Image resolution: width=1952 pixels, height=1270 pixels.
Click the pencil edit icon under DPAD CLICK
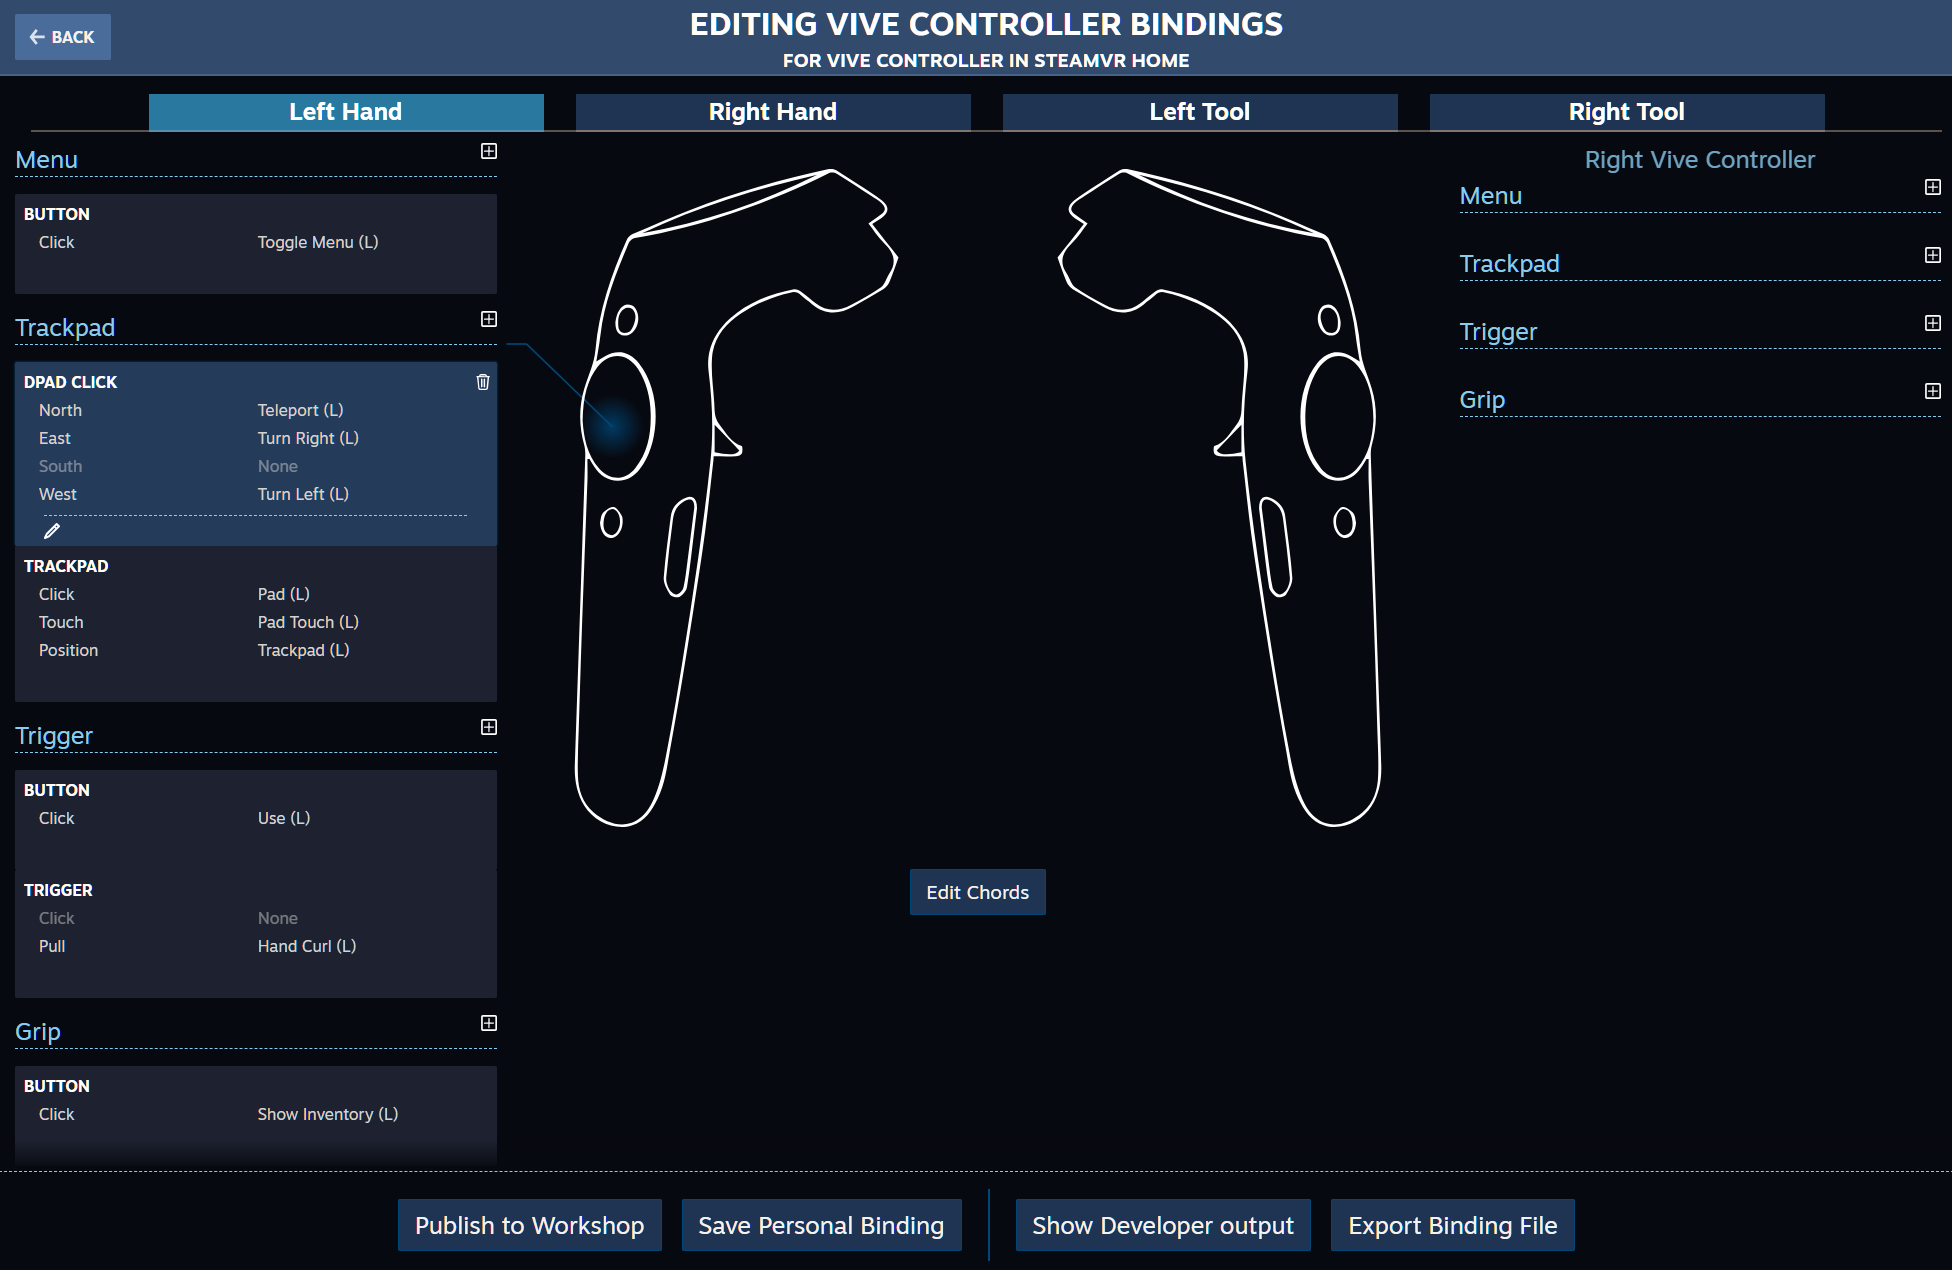point(51,530)
